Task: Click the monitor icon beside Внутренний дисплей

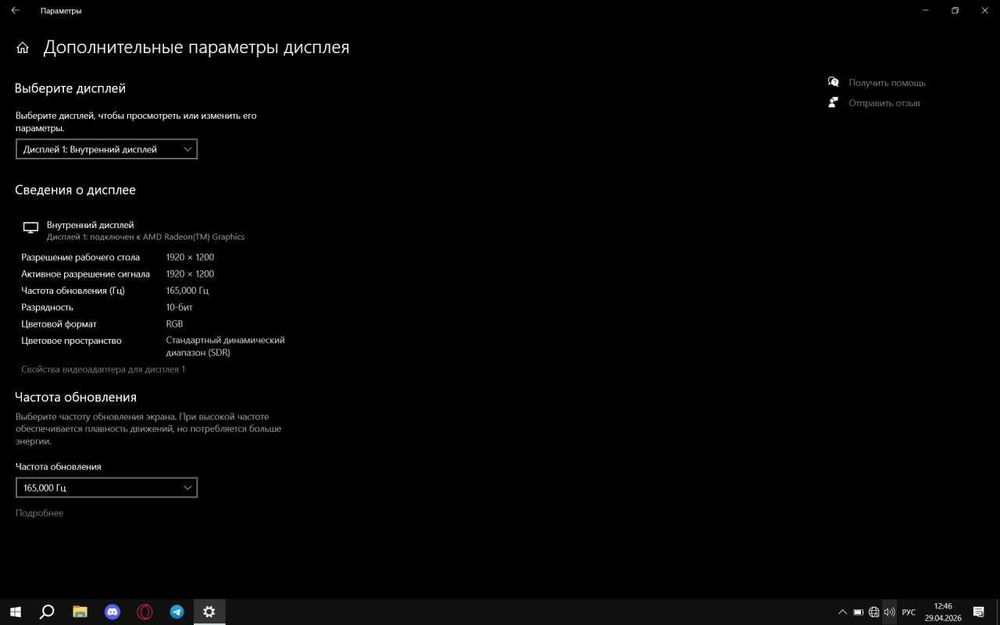Action: point(31,227)
